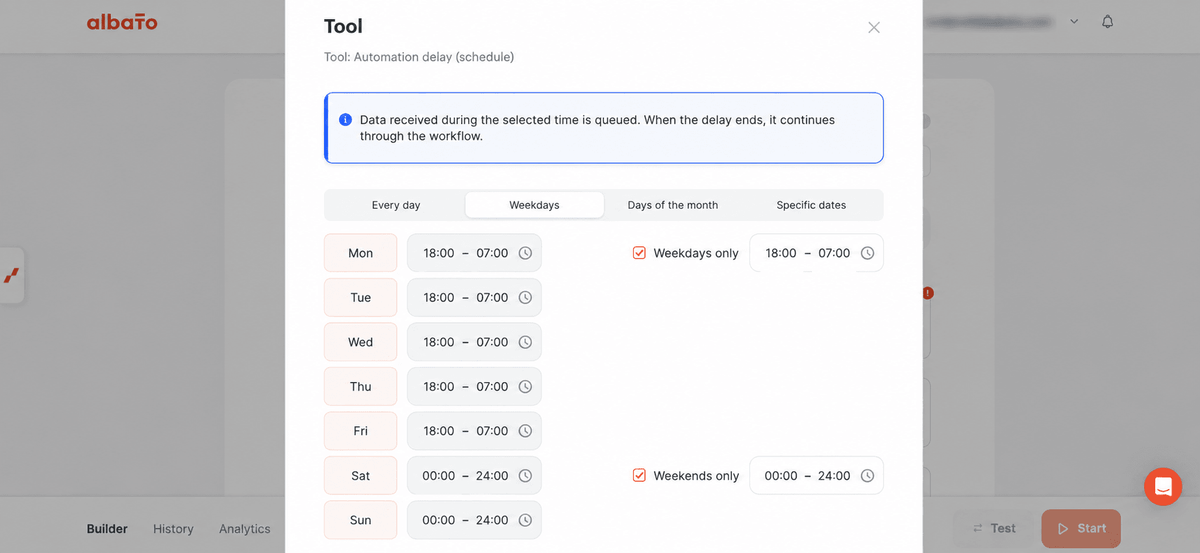This screenshot has width=1200, height=553.
Task: Click the Start button
Action: click(1081, 528)
